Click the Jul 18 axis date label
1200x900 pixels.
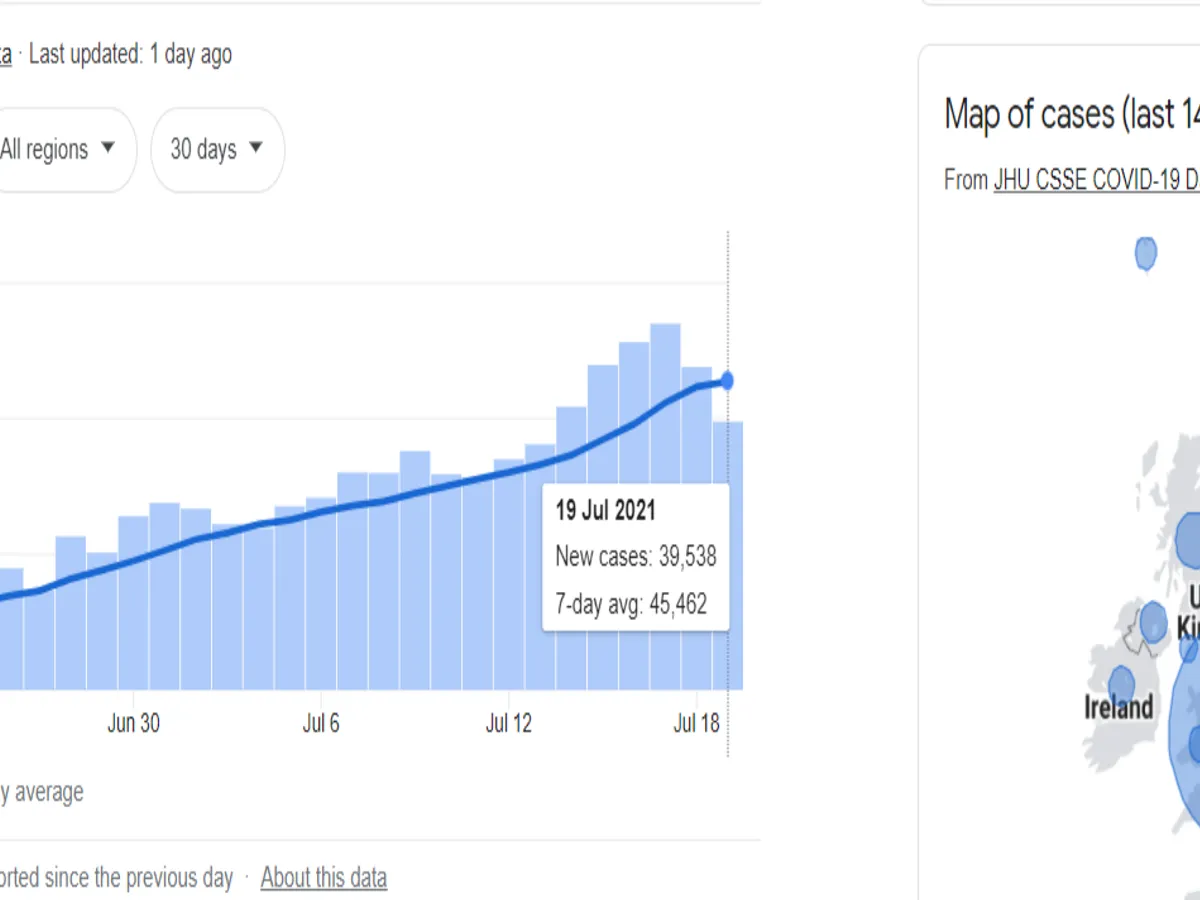[697, 723]
